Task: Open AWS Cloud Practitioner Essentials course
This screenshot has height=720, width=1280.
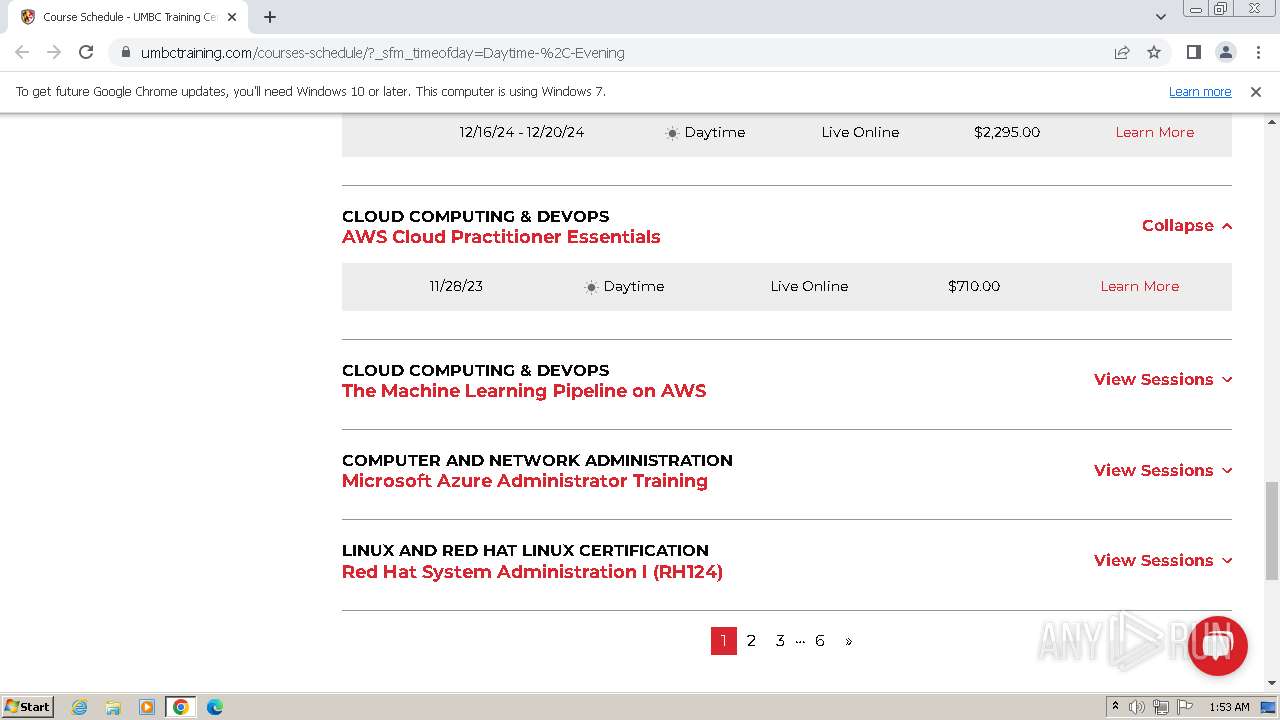Action: tap(501, 237)
